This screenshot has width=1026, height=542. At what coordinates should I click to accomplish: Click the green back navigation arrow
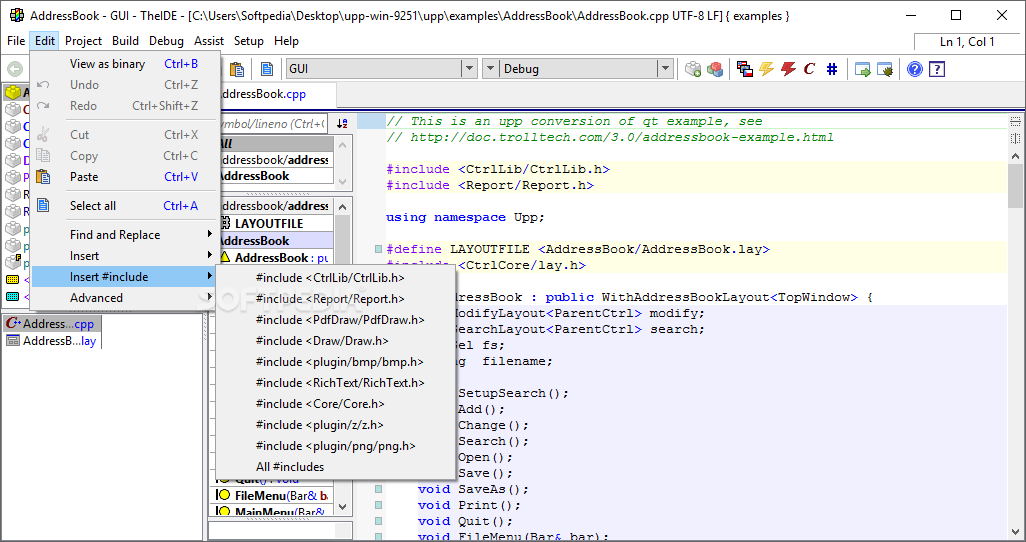point(15,69)
